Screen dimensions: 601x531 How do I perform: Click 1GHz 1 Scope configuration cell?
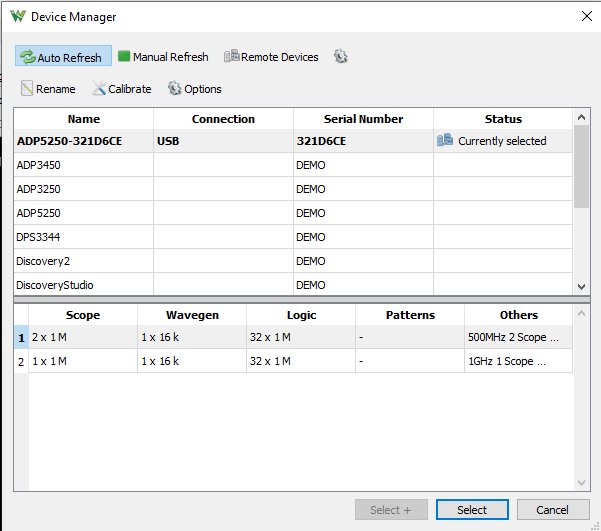pos(519,361)
